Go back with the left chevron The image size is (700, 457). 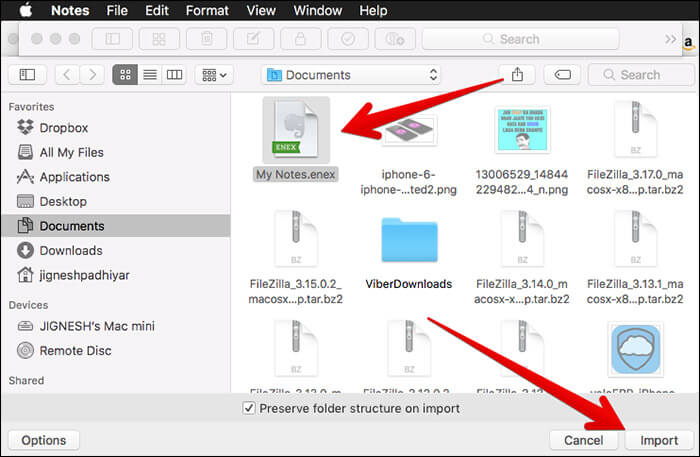(x=67, y=75)
